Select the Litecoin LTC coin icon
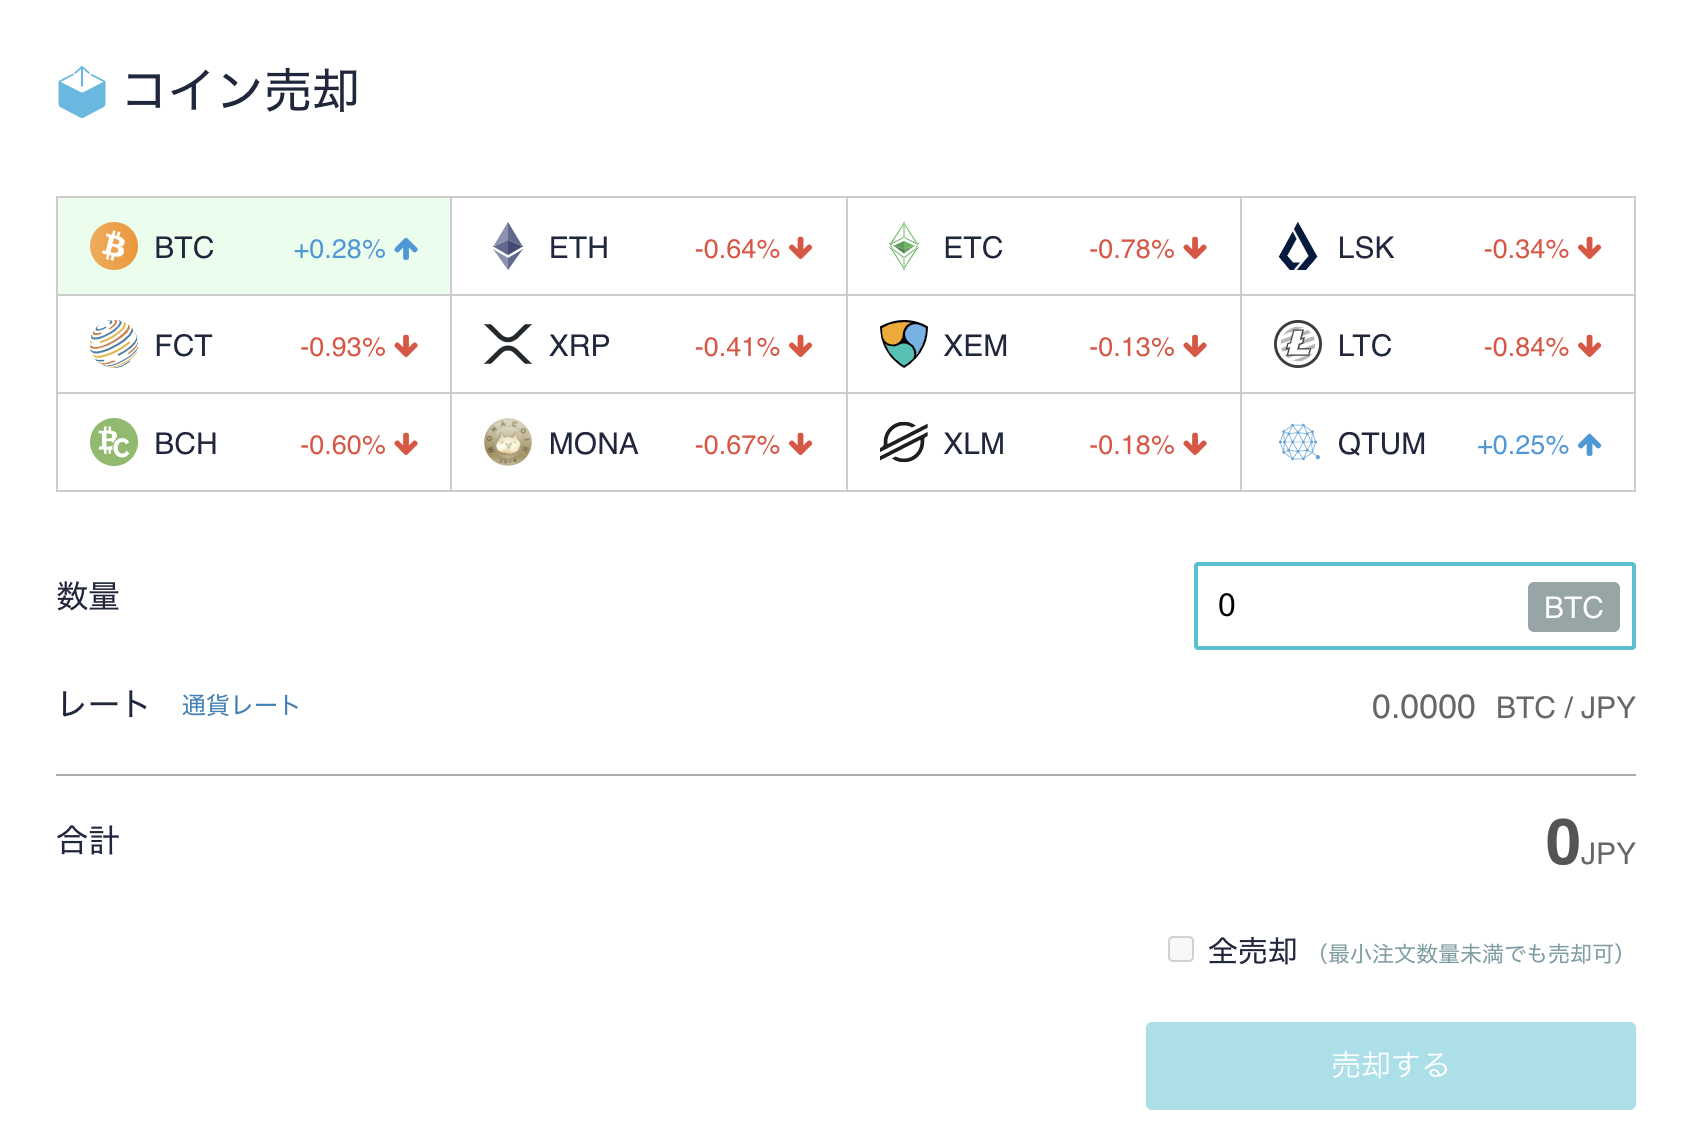The width and height of the screenshot is (1684, 1146). pos(1298,344)
